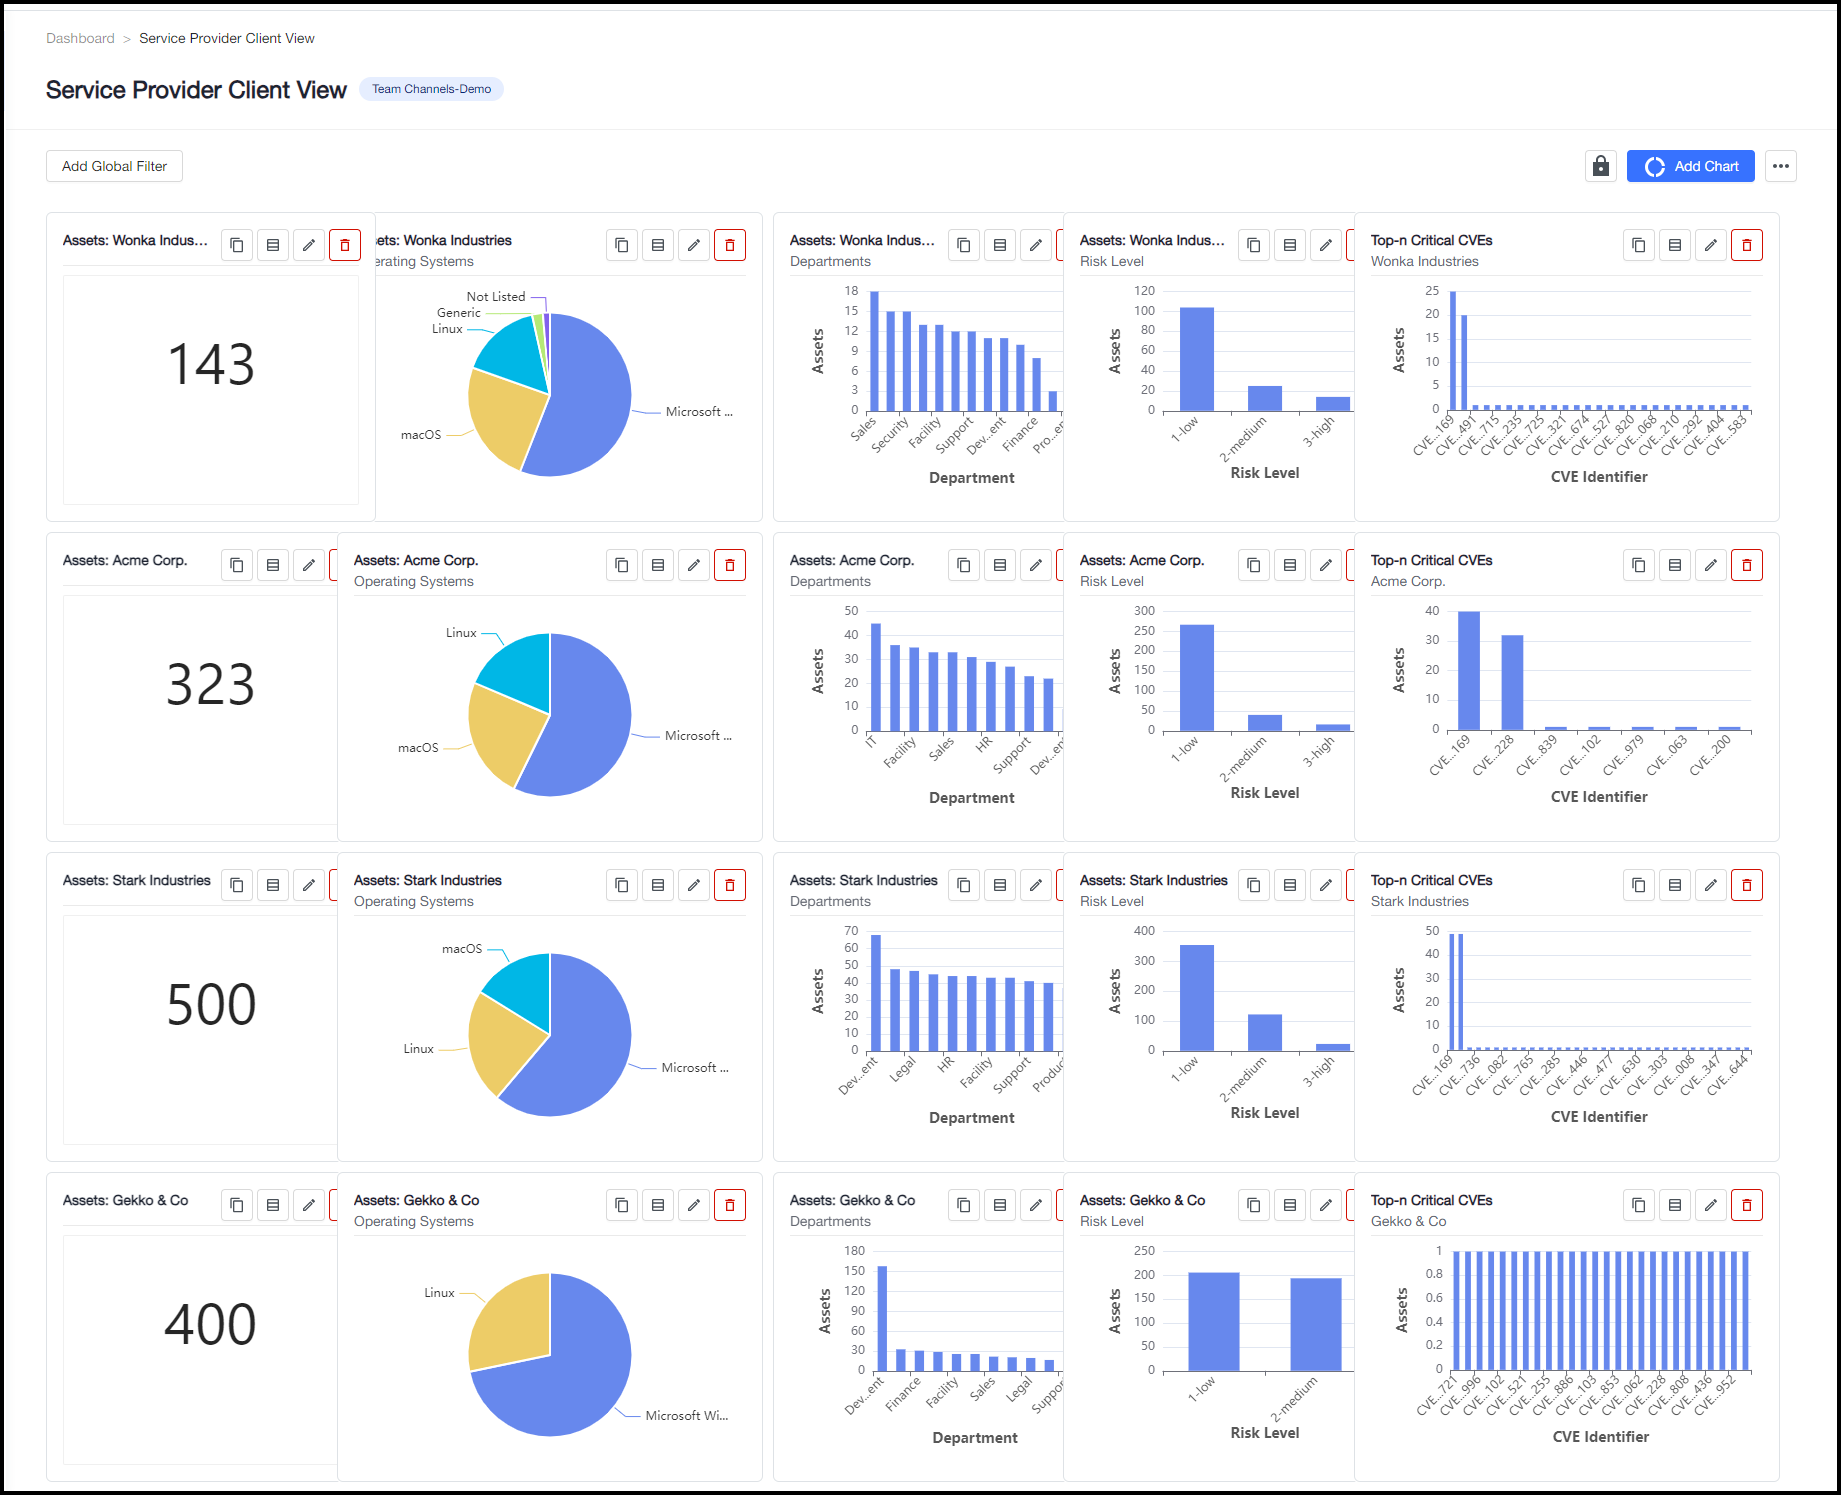The width and height of the screenshot is (1841, 1495).
Task: Edit the Wonka Industries asset count card
Action: click(309, 245)
